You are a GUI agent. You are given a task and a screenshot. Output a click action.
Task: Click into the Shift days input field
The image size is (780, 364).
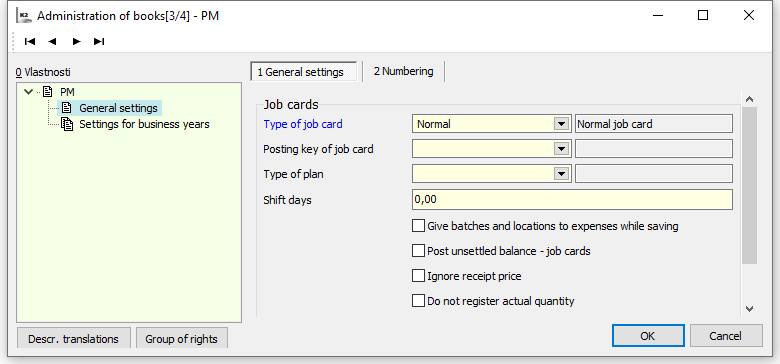coord(572,199)
